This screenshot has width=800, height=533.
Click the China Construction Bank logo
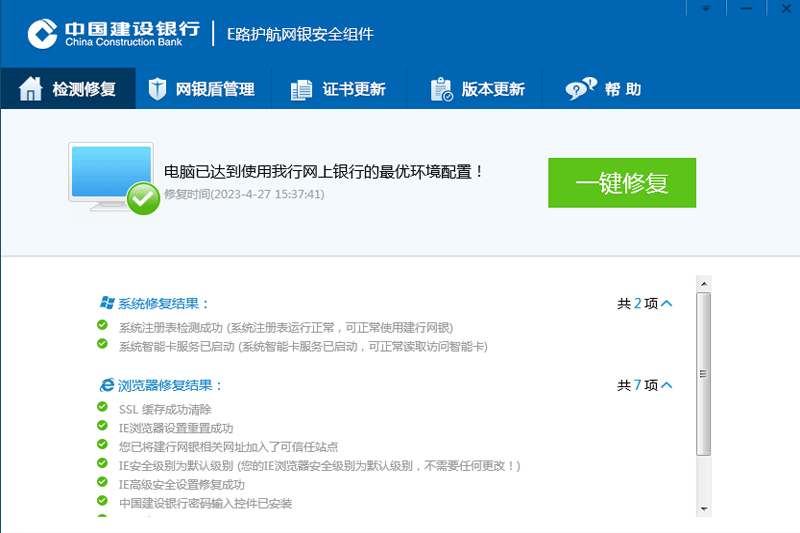(x=113, y=34)
